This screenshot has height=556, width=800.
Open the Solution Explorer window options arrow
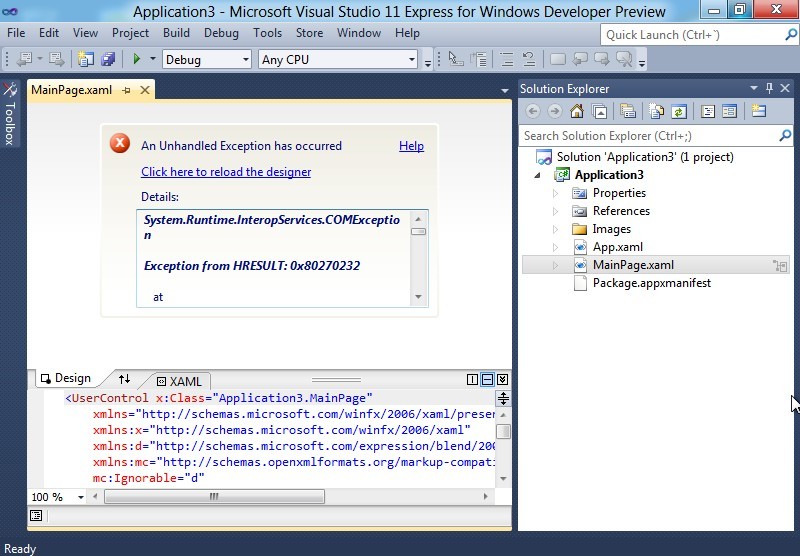point(754,88)
